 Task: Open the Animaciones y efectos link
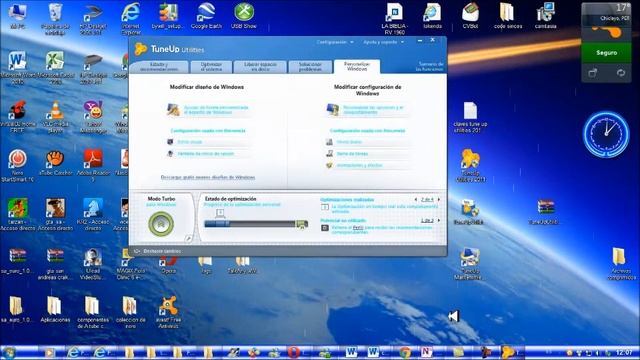(360, 165)
